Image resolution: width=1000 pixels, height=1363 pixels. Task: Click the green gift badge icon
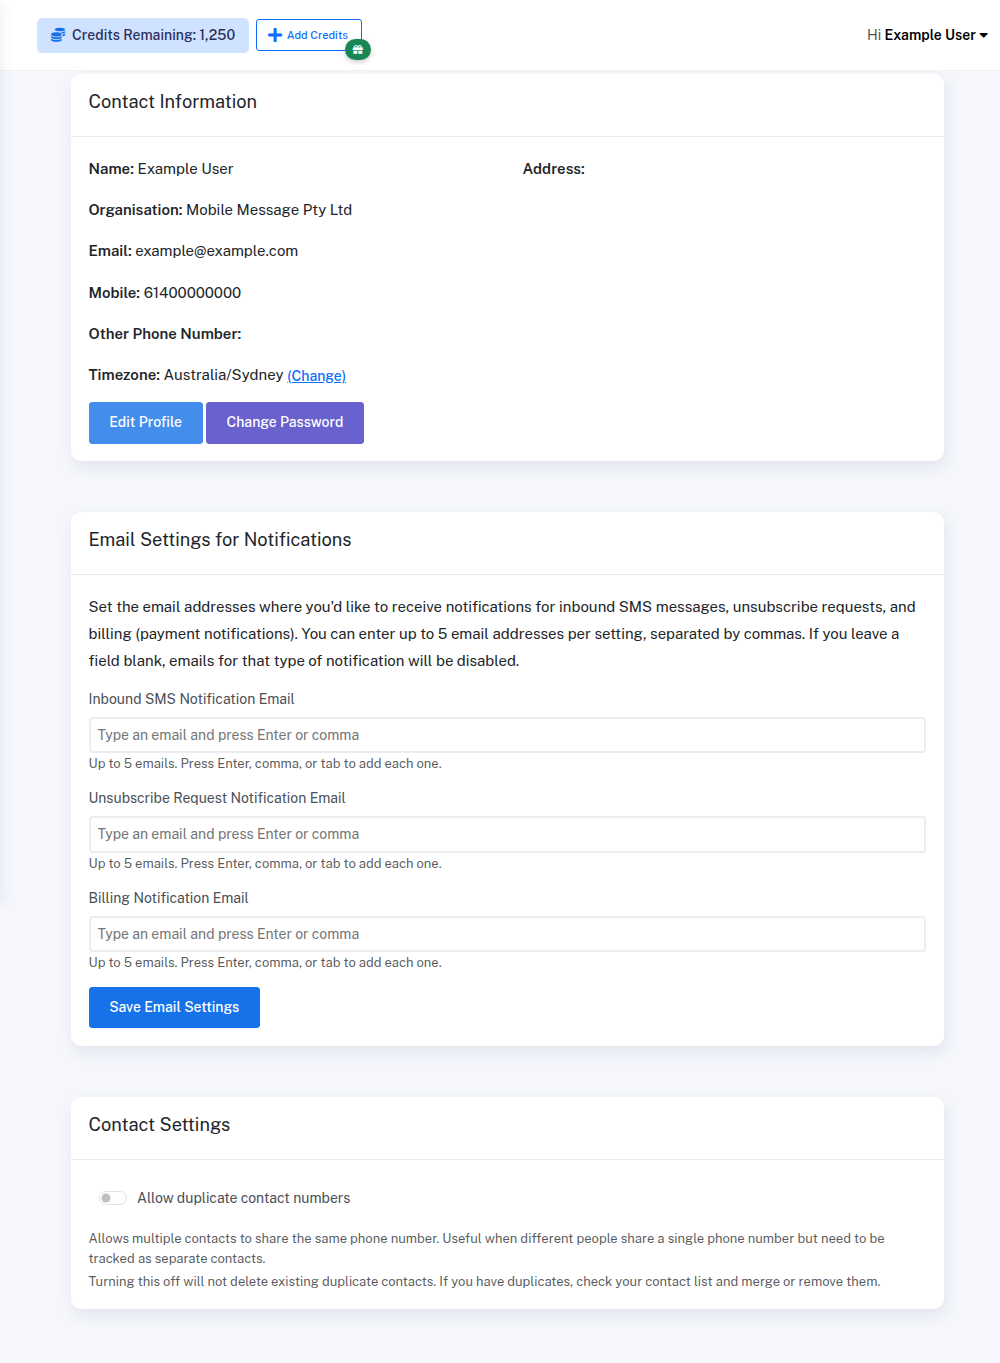coord(358,50)
